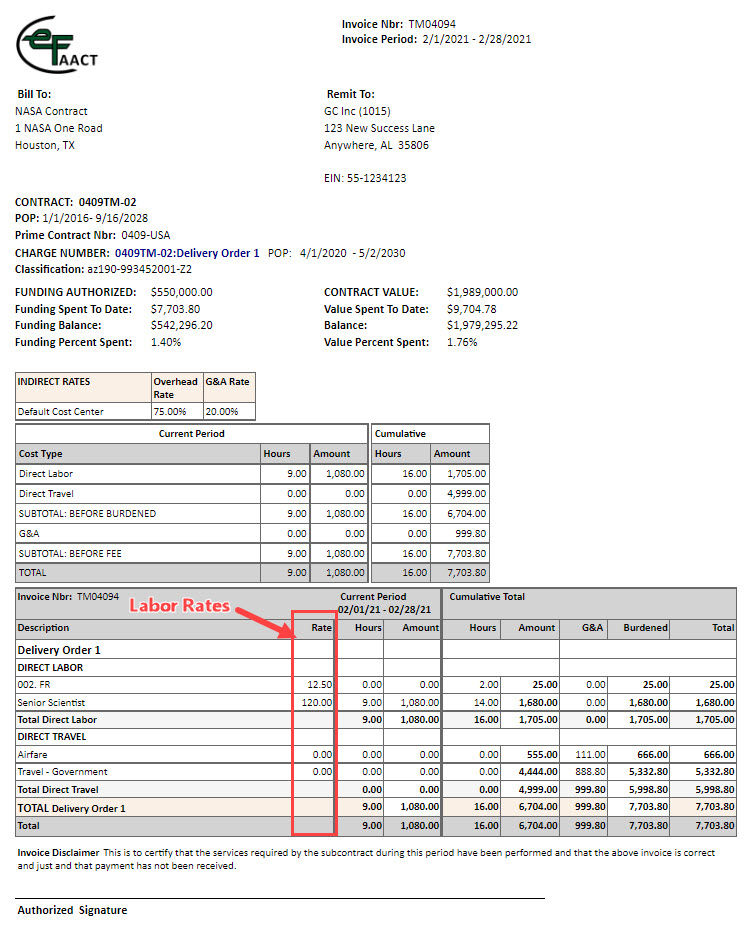
Task: Click the red Labor Rates annotation text
Action: [x=178, y=606]
